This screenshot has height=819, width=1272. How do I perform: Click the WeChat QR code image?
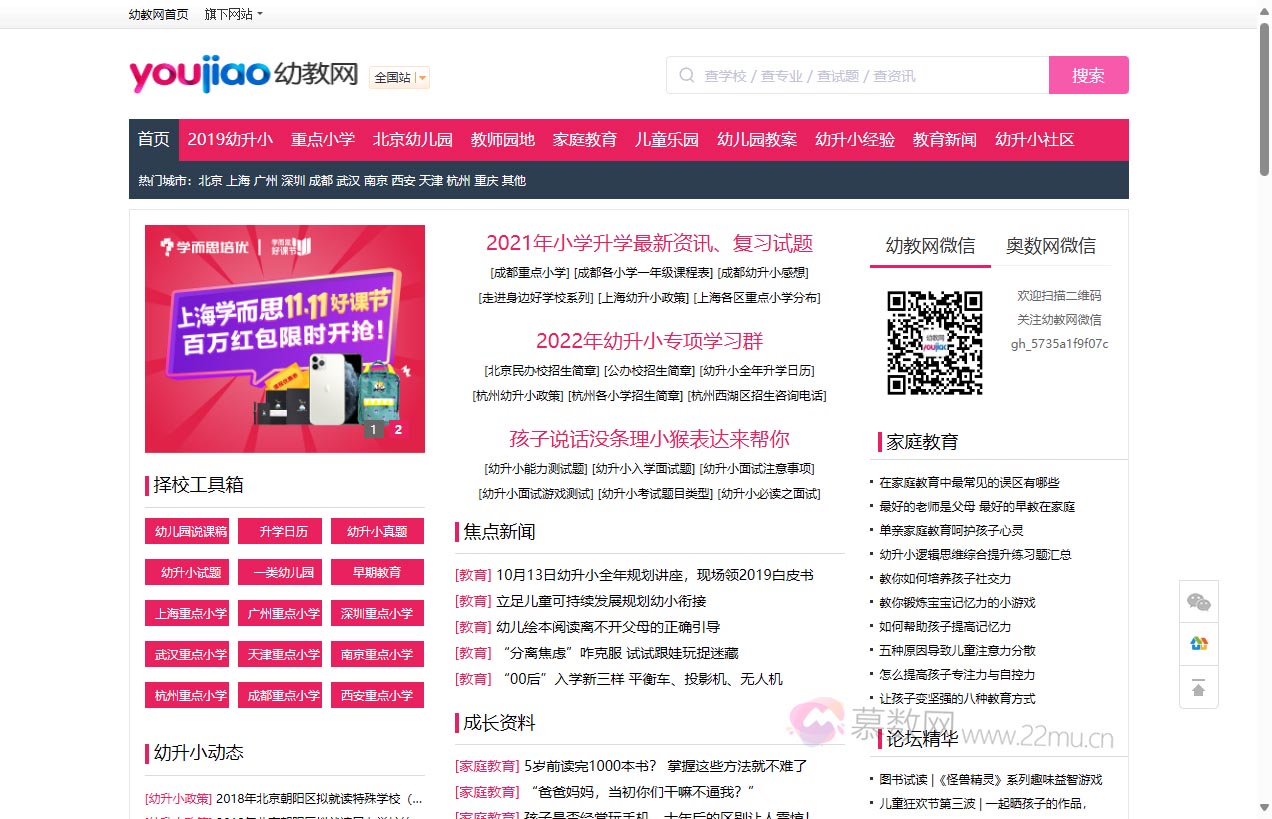point(934,343)
